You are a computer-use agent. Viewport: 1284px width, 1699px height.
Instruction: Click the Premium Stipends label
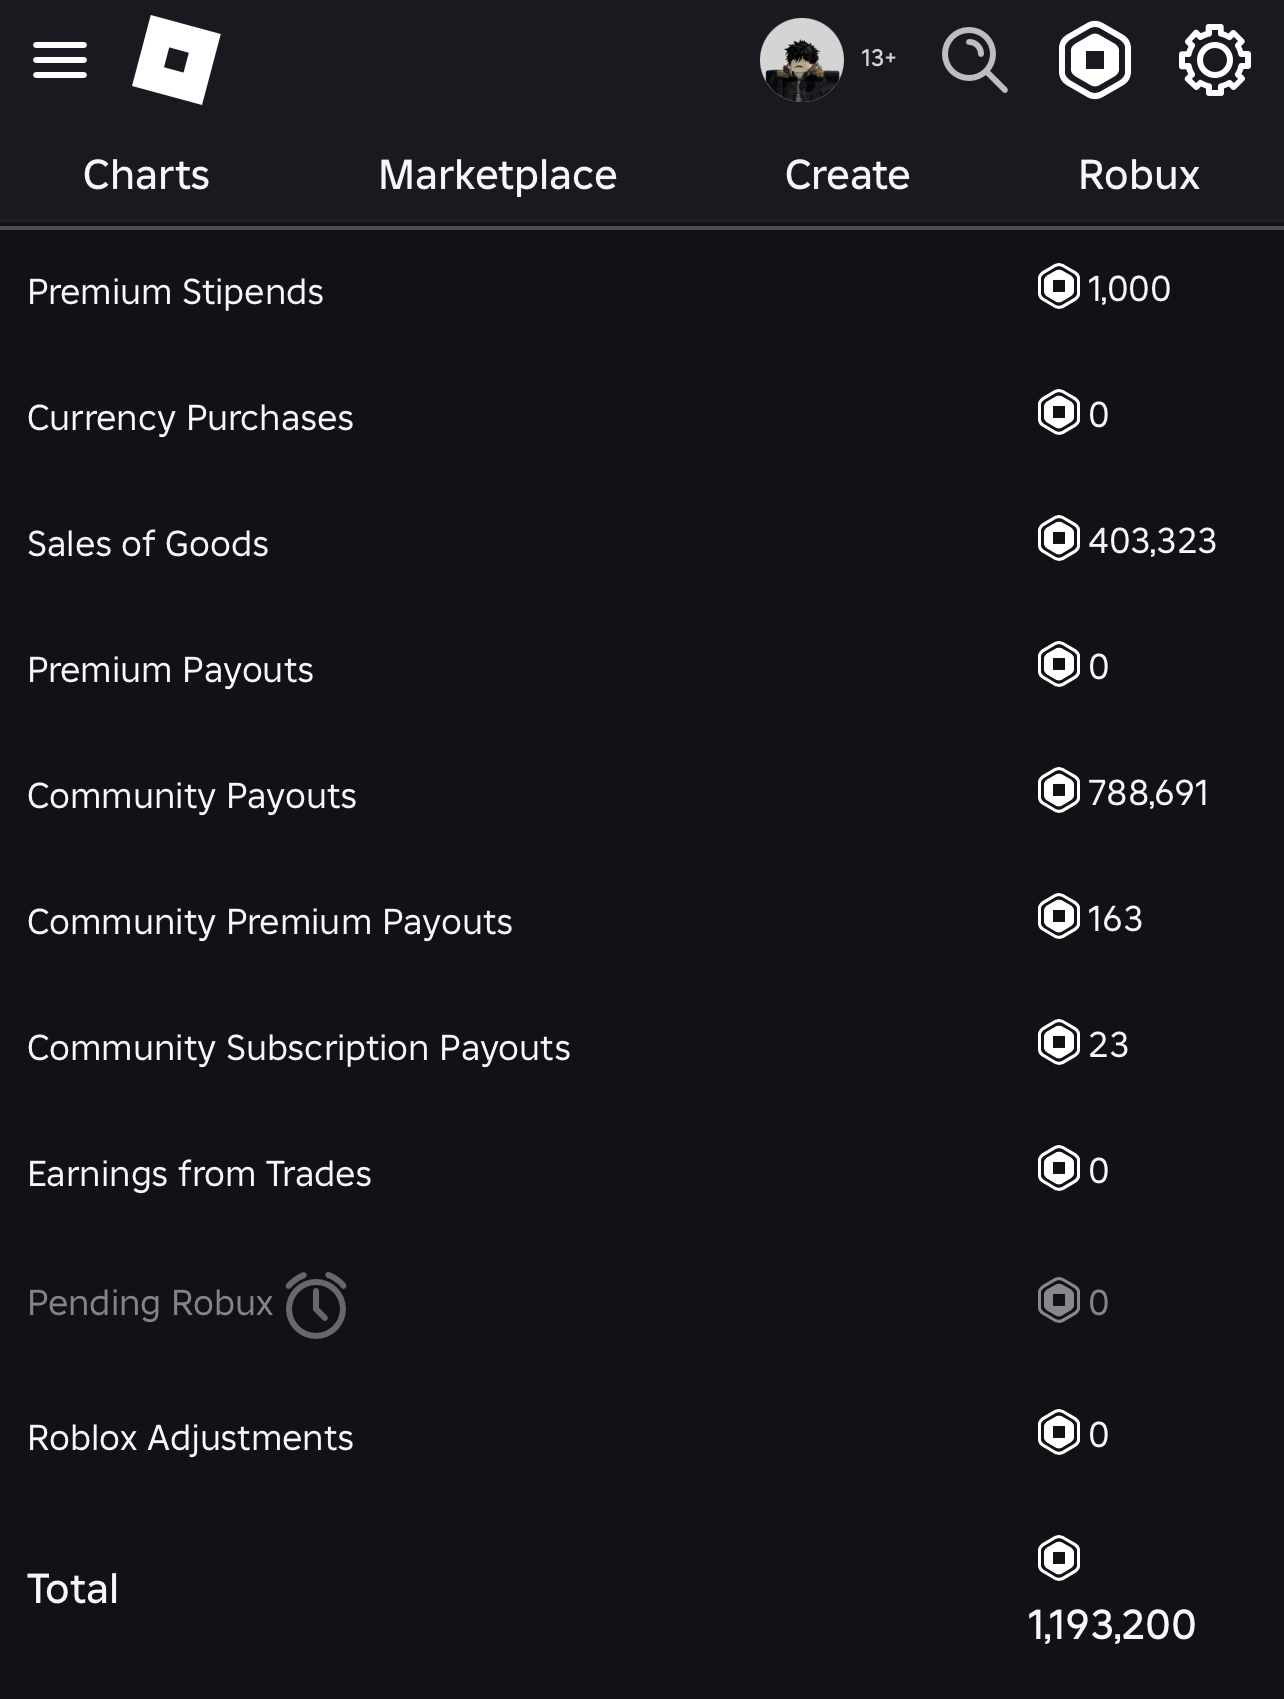[x=175, y=292]
